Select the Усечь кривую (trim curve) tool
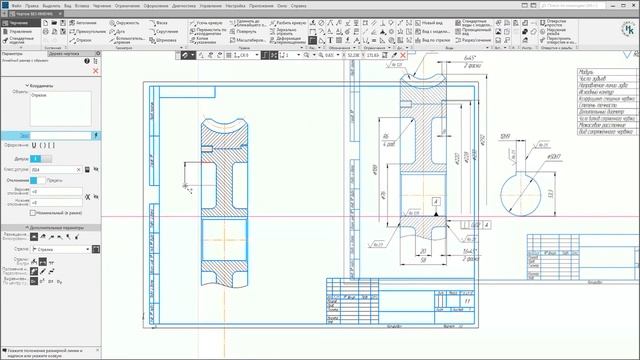 pyautogui.click(x=206, y=23)
